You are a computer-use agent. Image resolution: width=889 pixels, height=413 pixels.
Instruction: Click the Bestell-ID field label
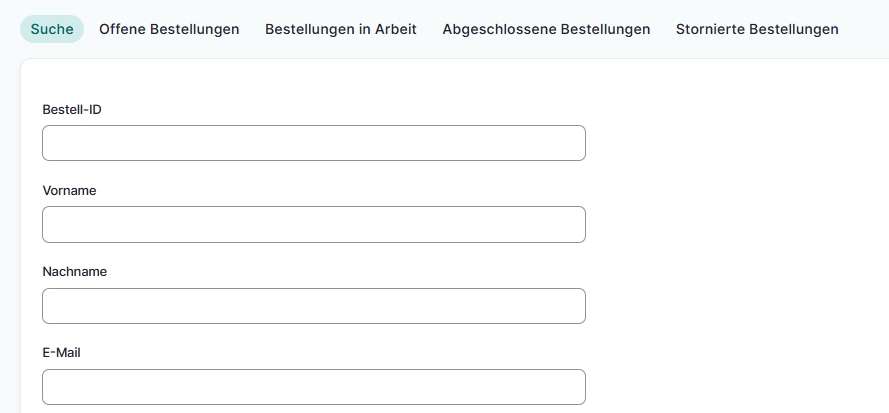[72, 109]
